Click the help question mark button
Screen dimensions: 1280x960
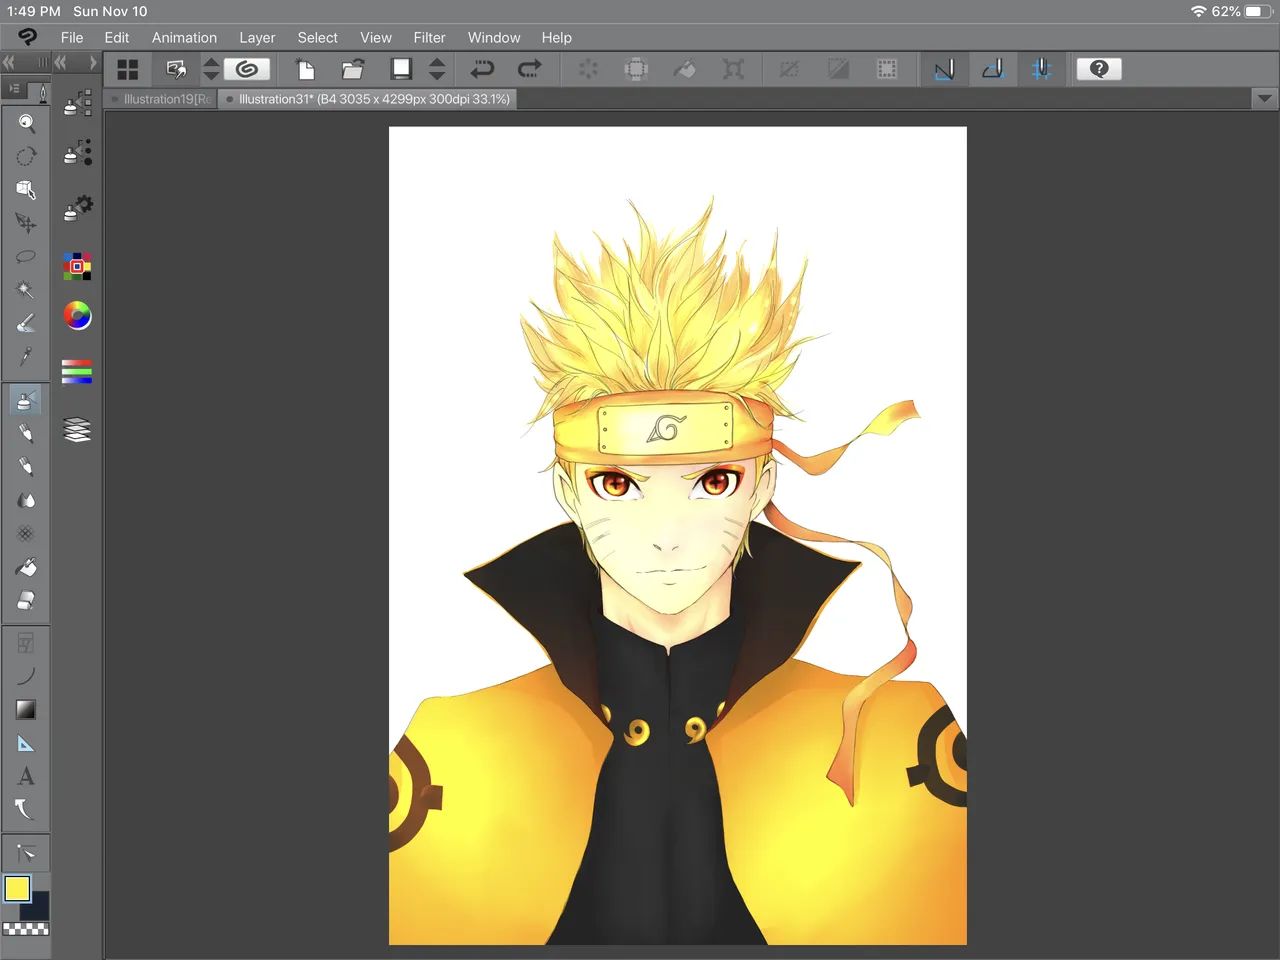pos(1098,69)
